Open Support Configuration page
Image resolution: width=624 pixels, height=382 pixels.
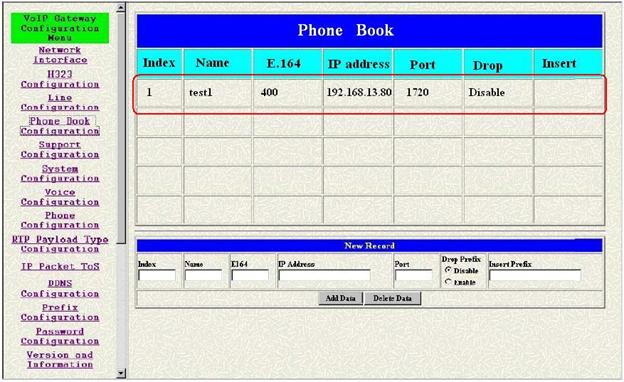pos(60,150)
